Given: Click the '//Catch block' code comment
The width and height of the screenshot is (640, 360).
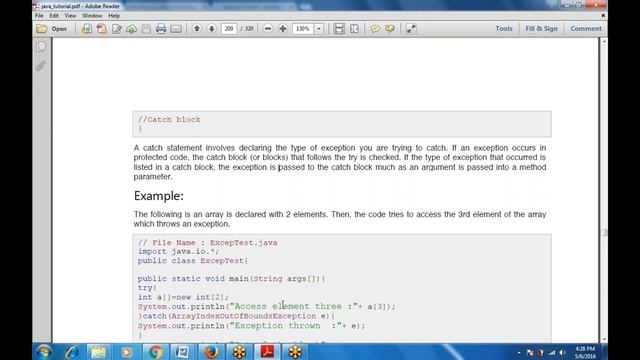Looking at the screenshot, I should coord(169,120).
